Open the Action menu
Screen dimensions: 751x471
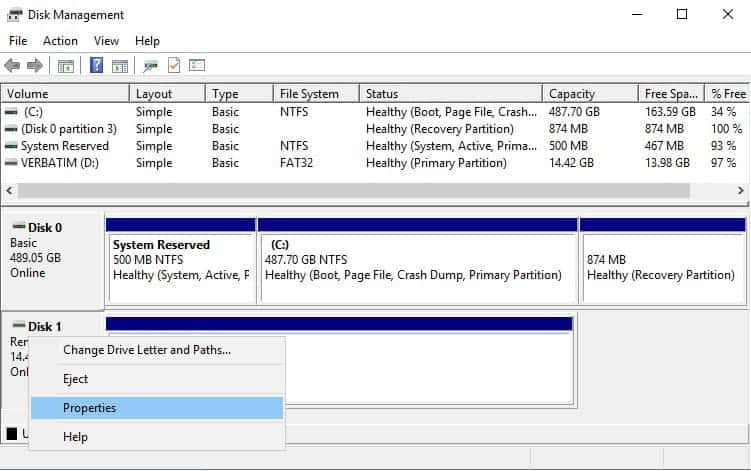point(60,41)
